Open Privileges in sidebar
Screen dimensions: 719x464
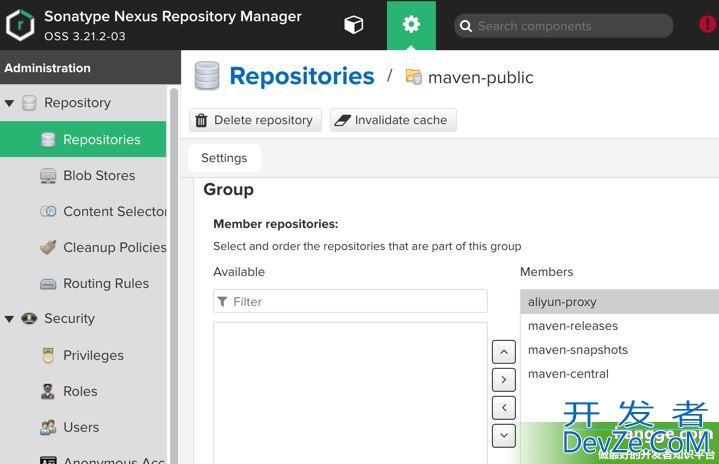[94, 355]
